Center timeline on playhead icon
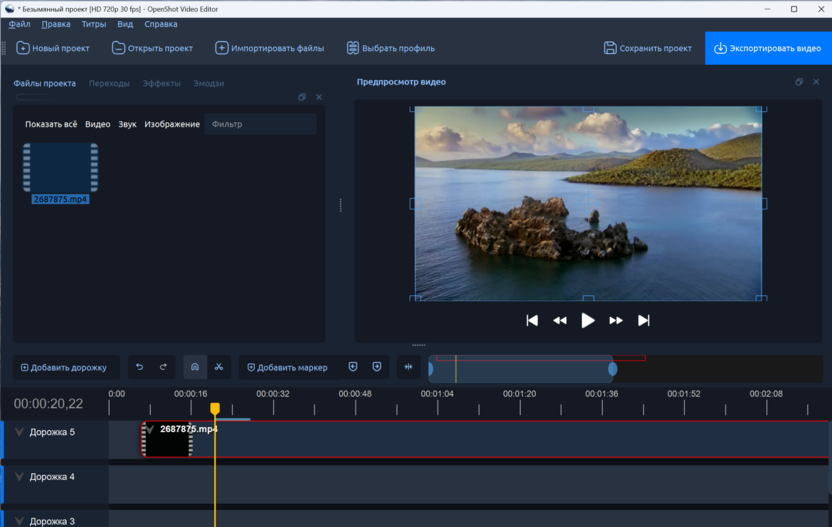 point(408,367)
